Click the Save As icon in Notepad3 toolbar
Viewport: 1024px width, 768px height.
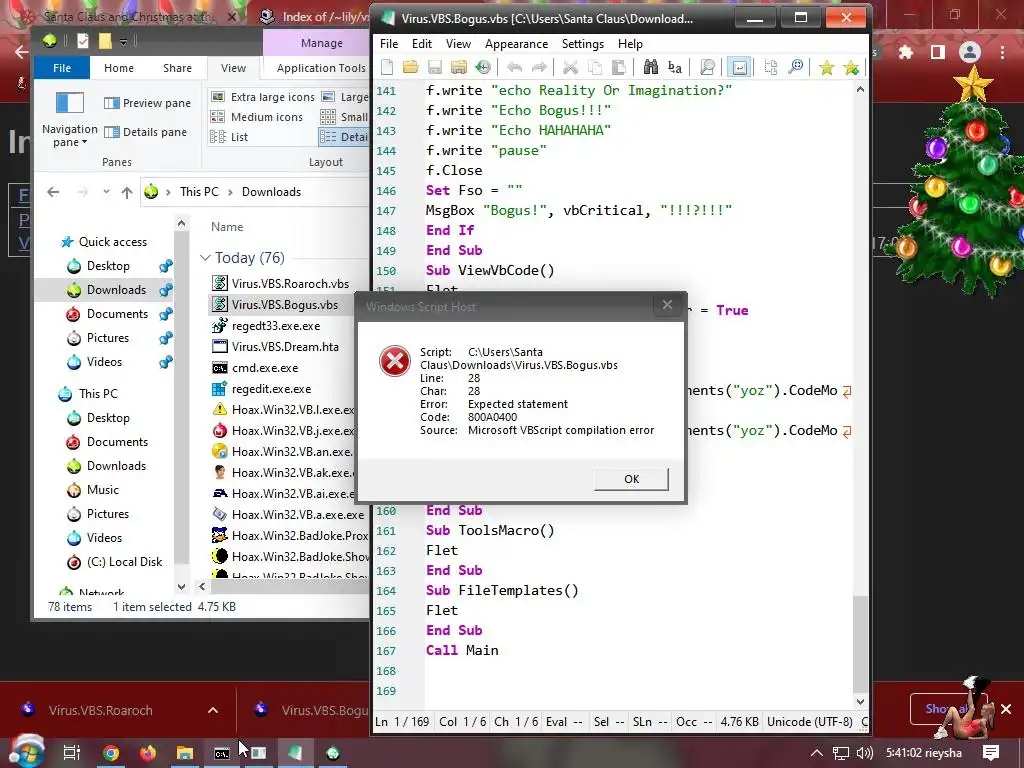point(458,67)
